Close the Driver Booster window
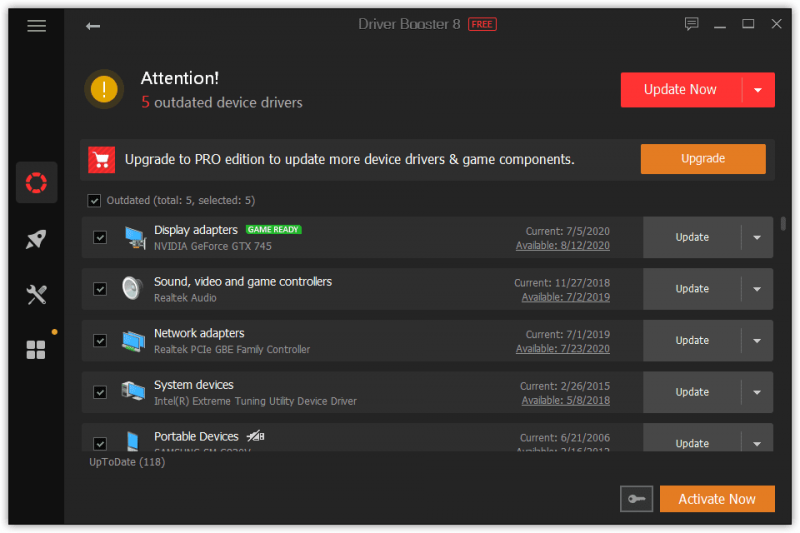 tap(777, 24)
